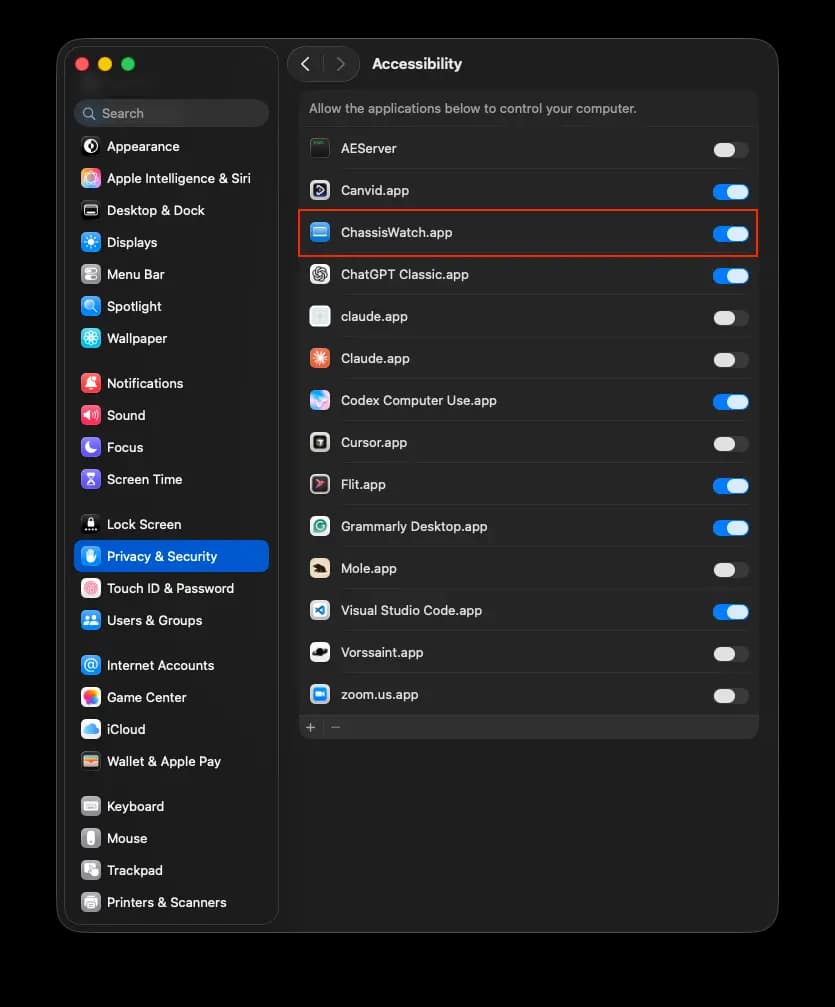Image resolution: width=835 pixels, height=1007 pixels.
Task: Enable the AEServer toggle
Action: (730, 150)
